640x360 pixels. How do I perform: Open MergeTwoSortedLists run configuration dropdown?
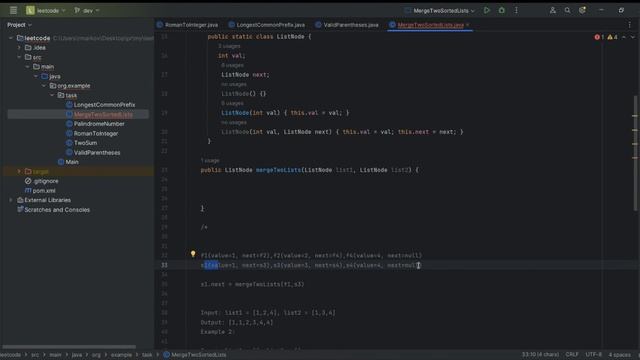pyautogui.click(x=440, y=11)
